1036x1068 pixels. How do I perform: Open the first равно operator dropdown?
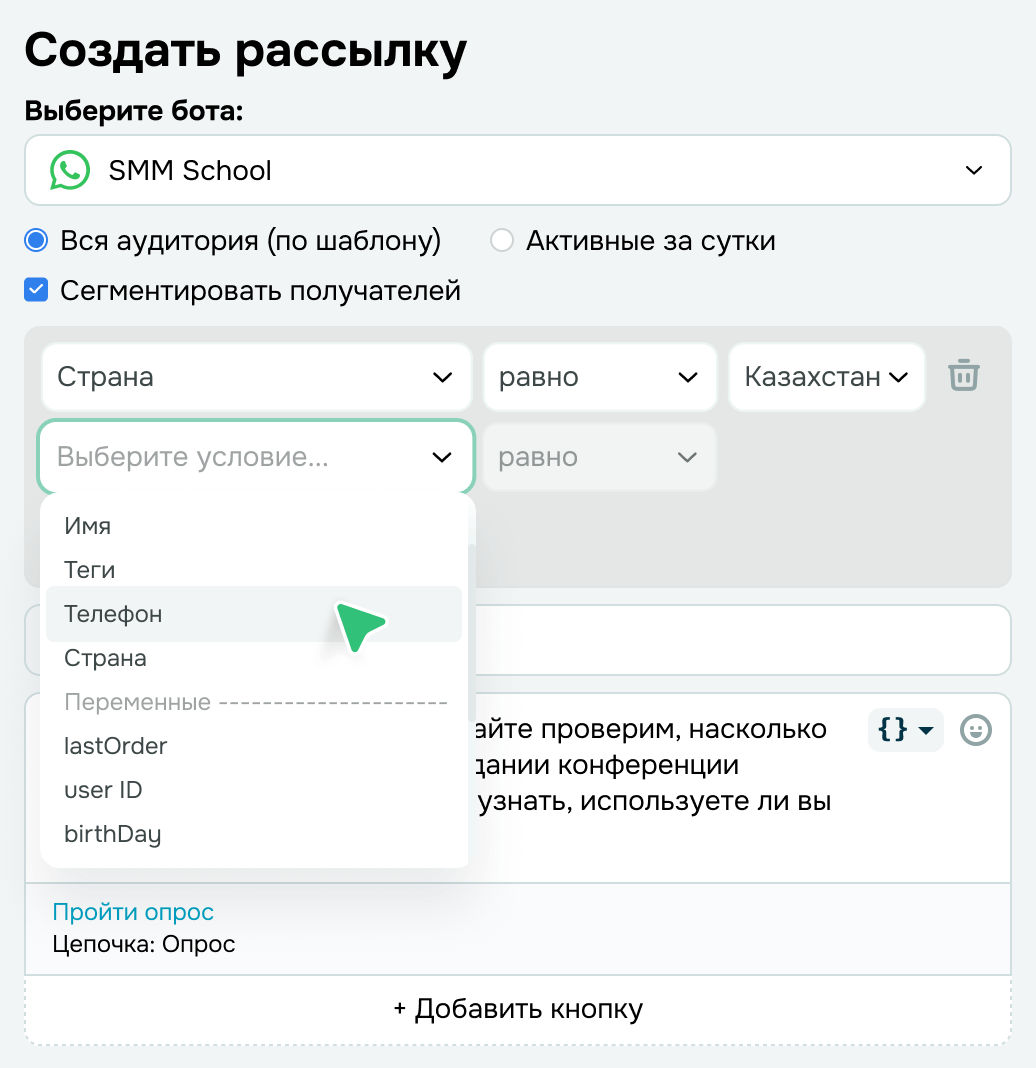(x=599, y=377)
